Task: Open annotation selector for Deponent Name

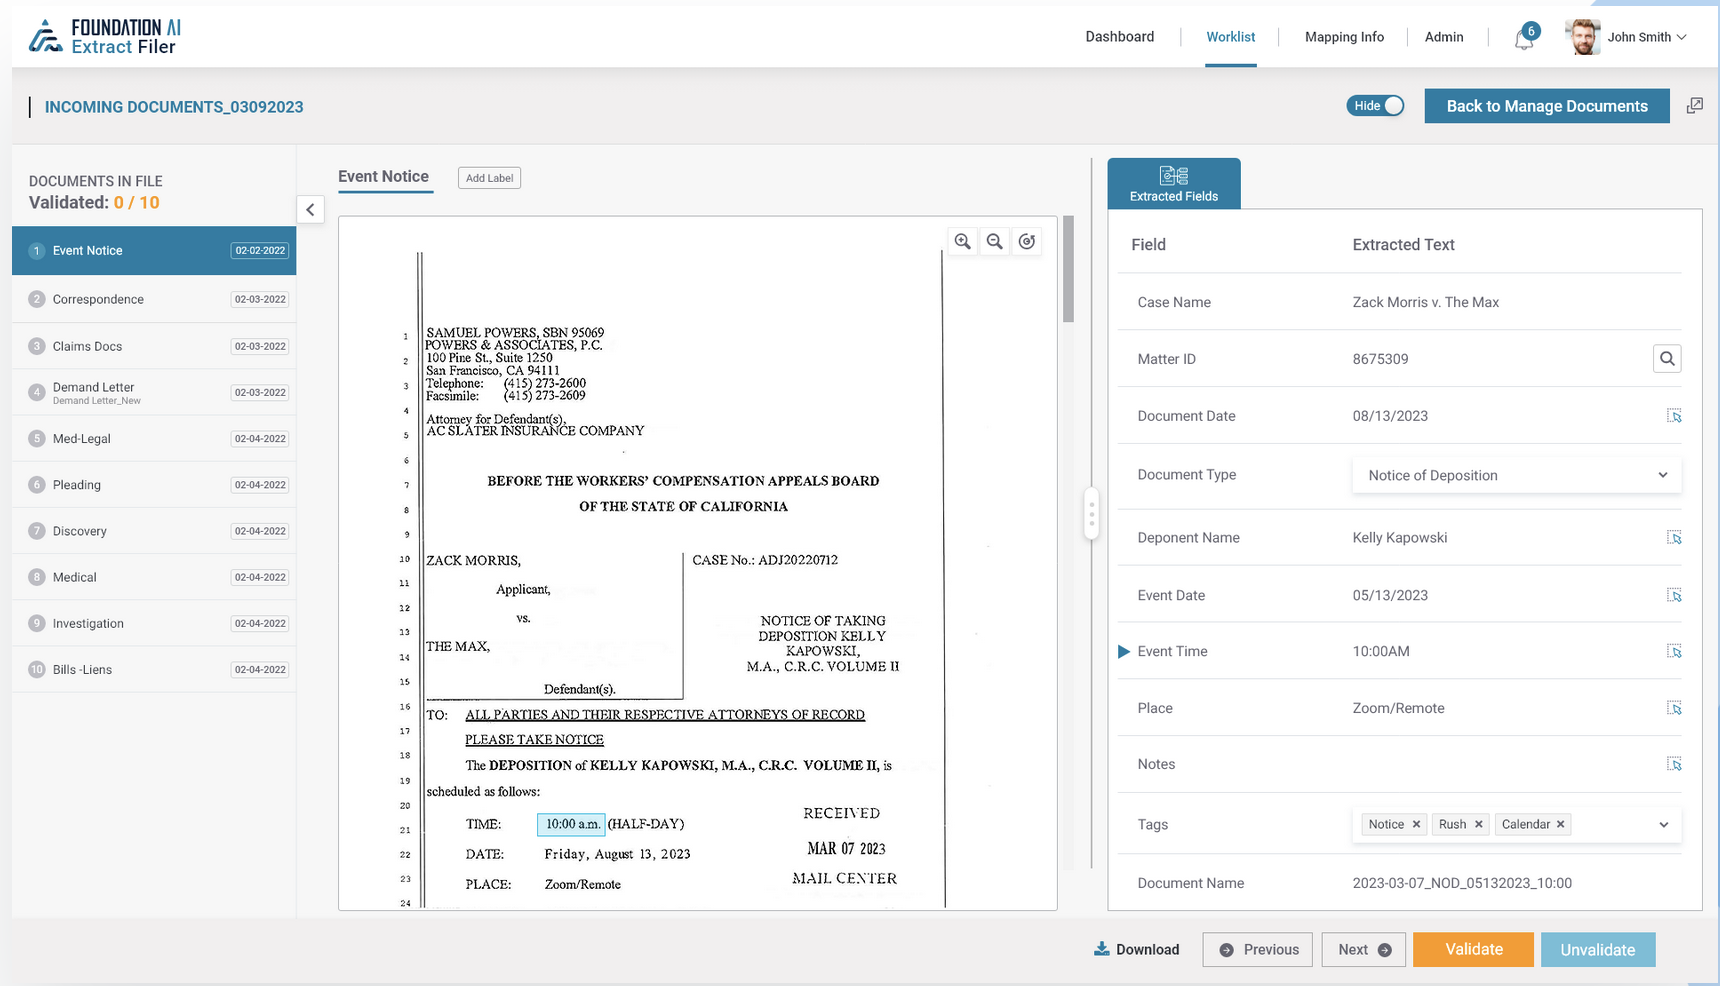Action: 1674,537
